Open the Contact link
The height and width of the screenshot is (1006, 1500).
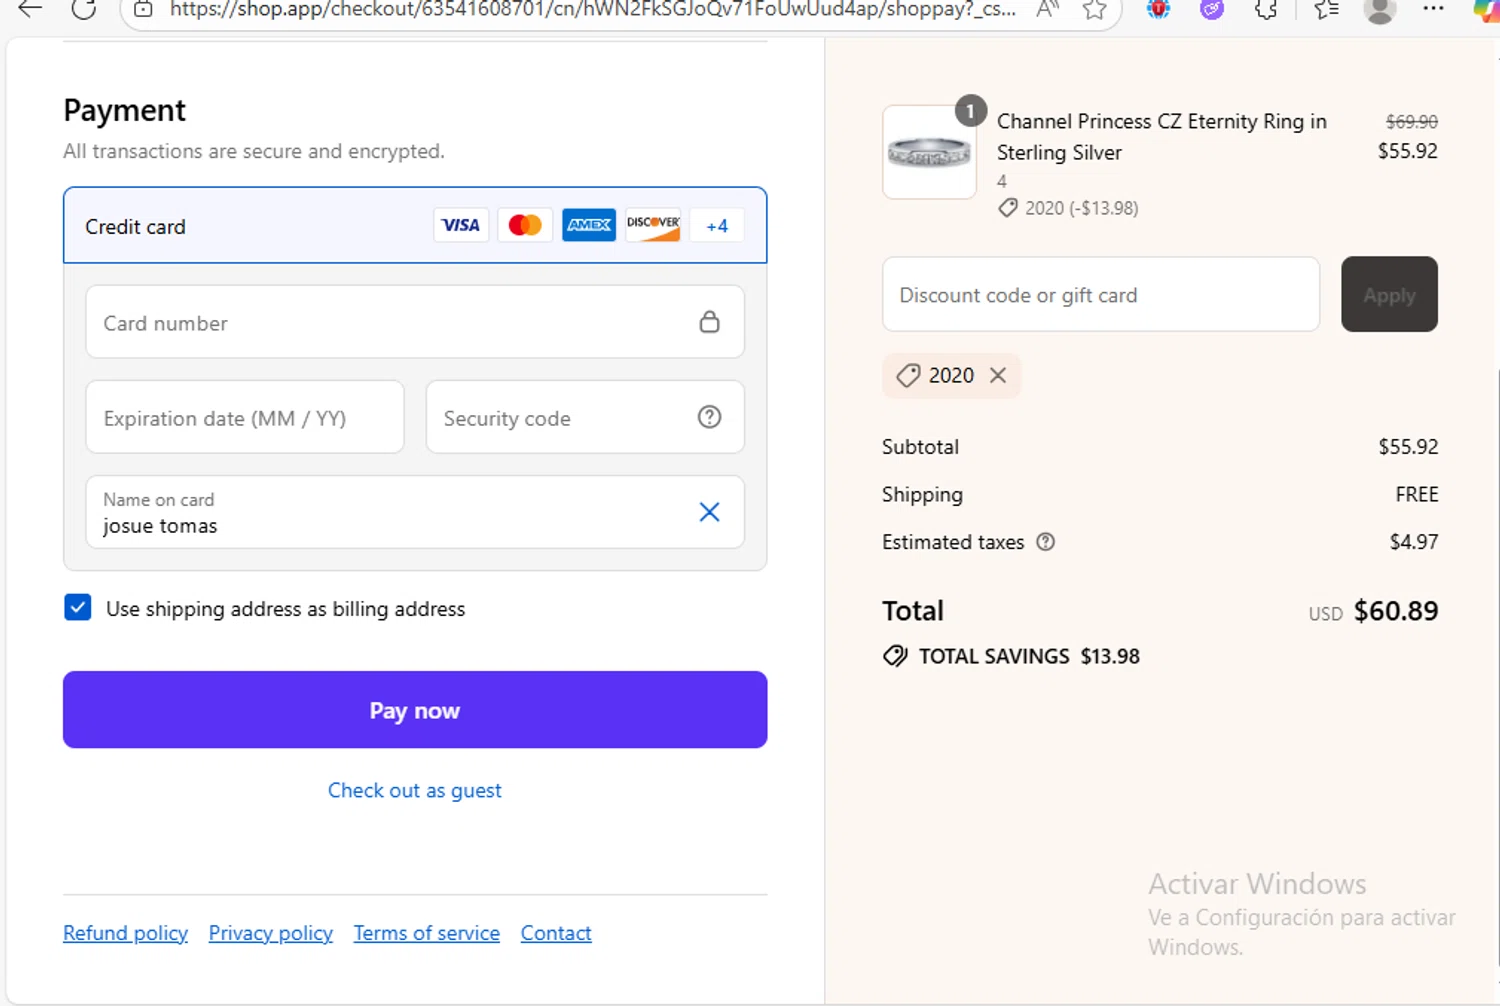click(556, 933)
